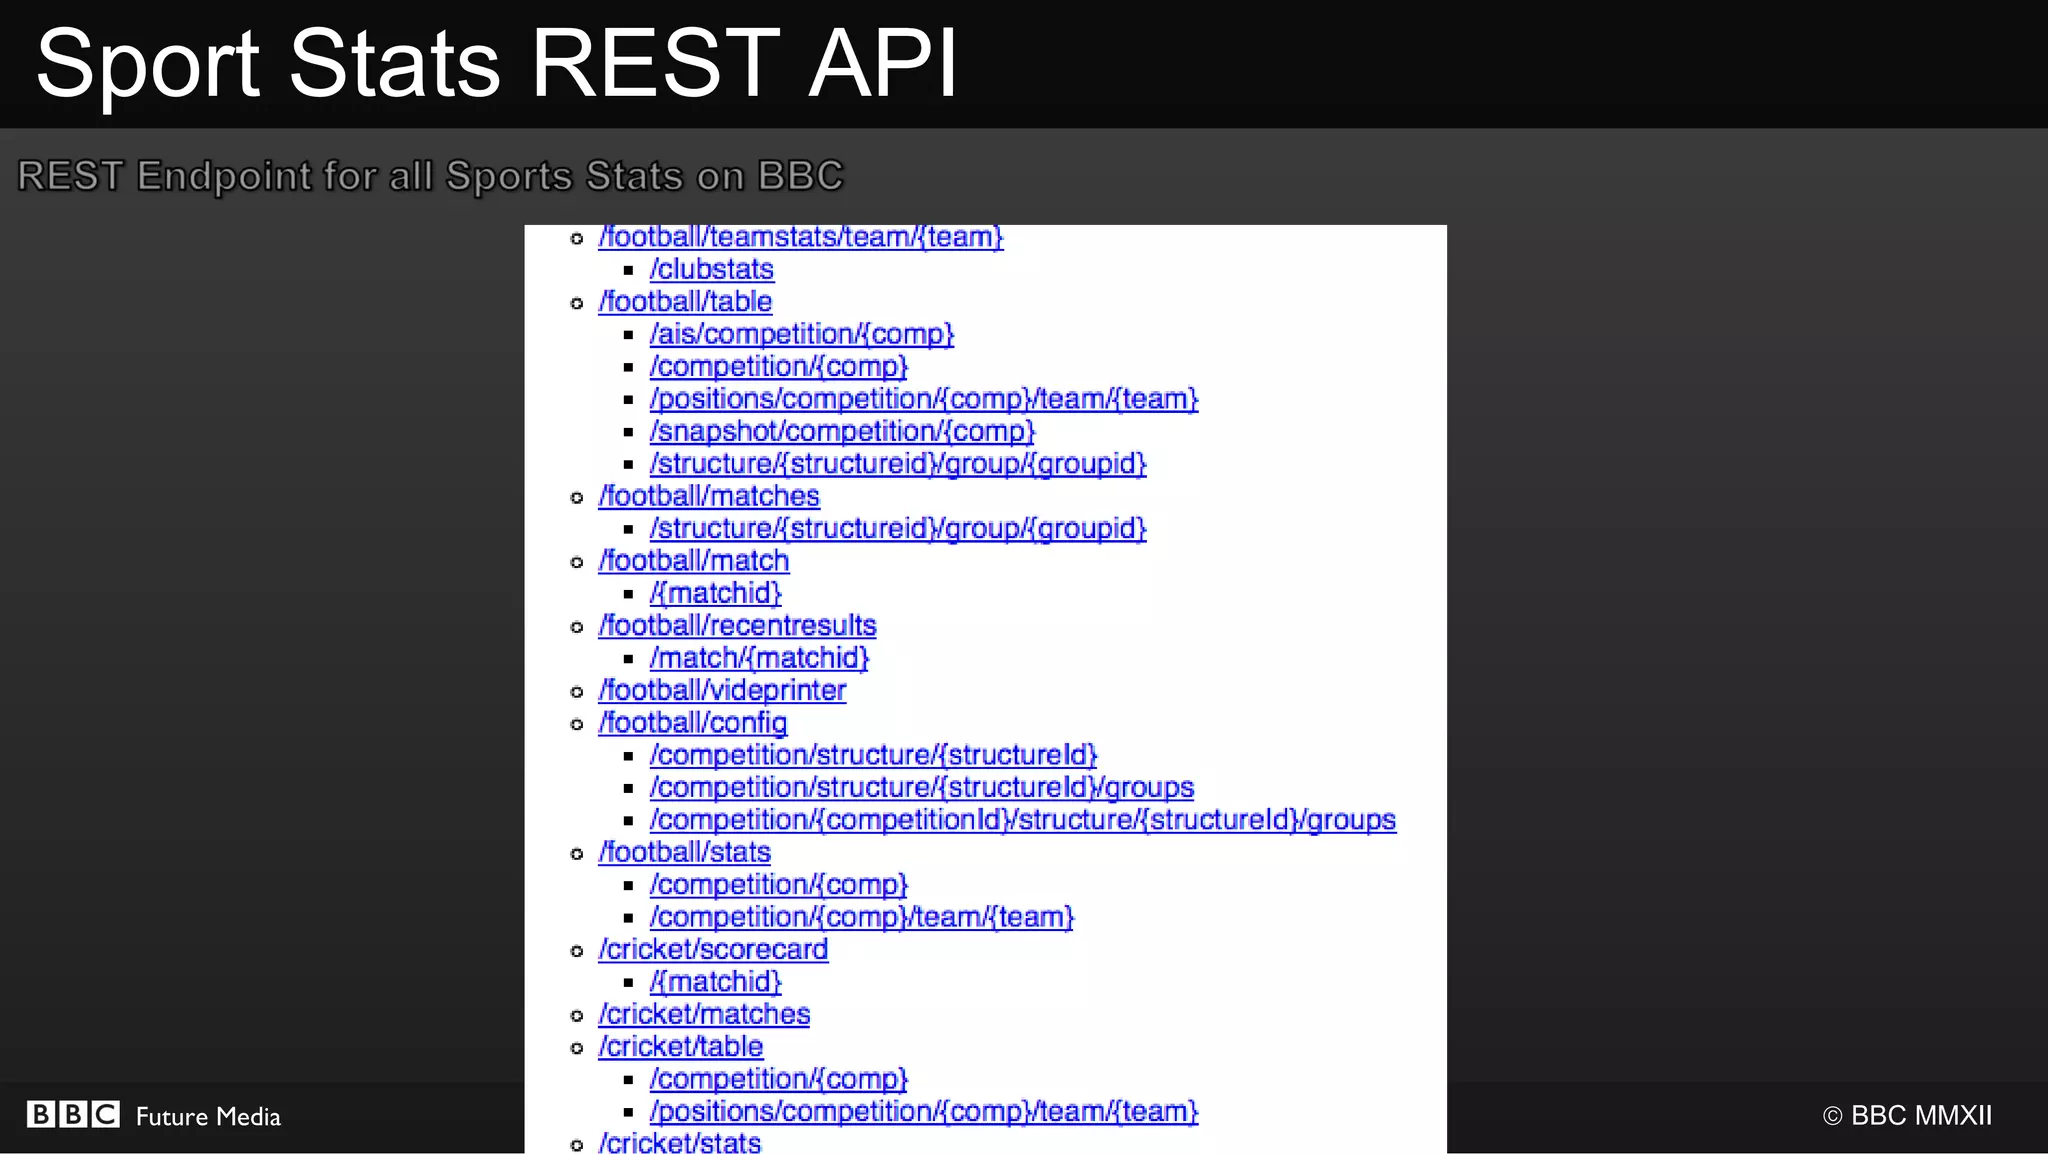
Task: Open /positions/competition/{comp}/team/{team} under /cricket/table
Action: 924,1112
